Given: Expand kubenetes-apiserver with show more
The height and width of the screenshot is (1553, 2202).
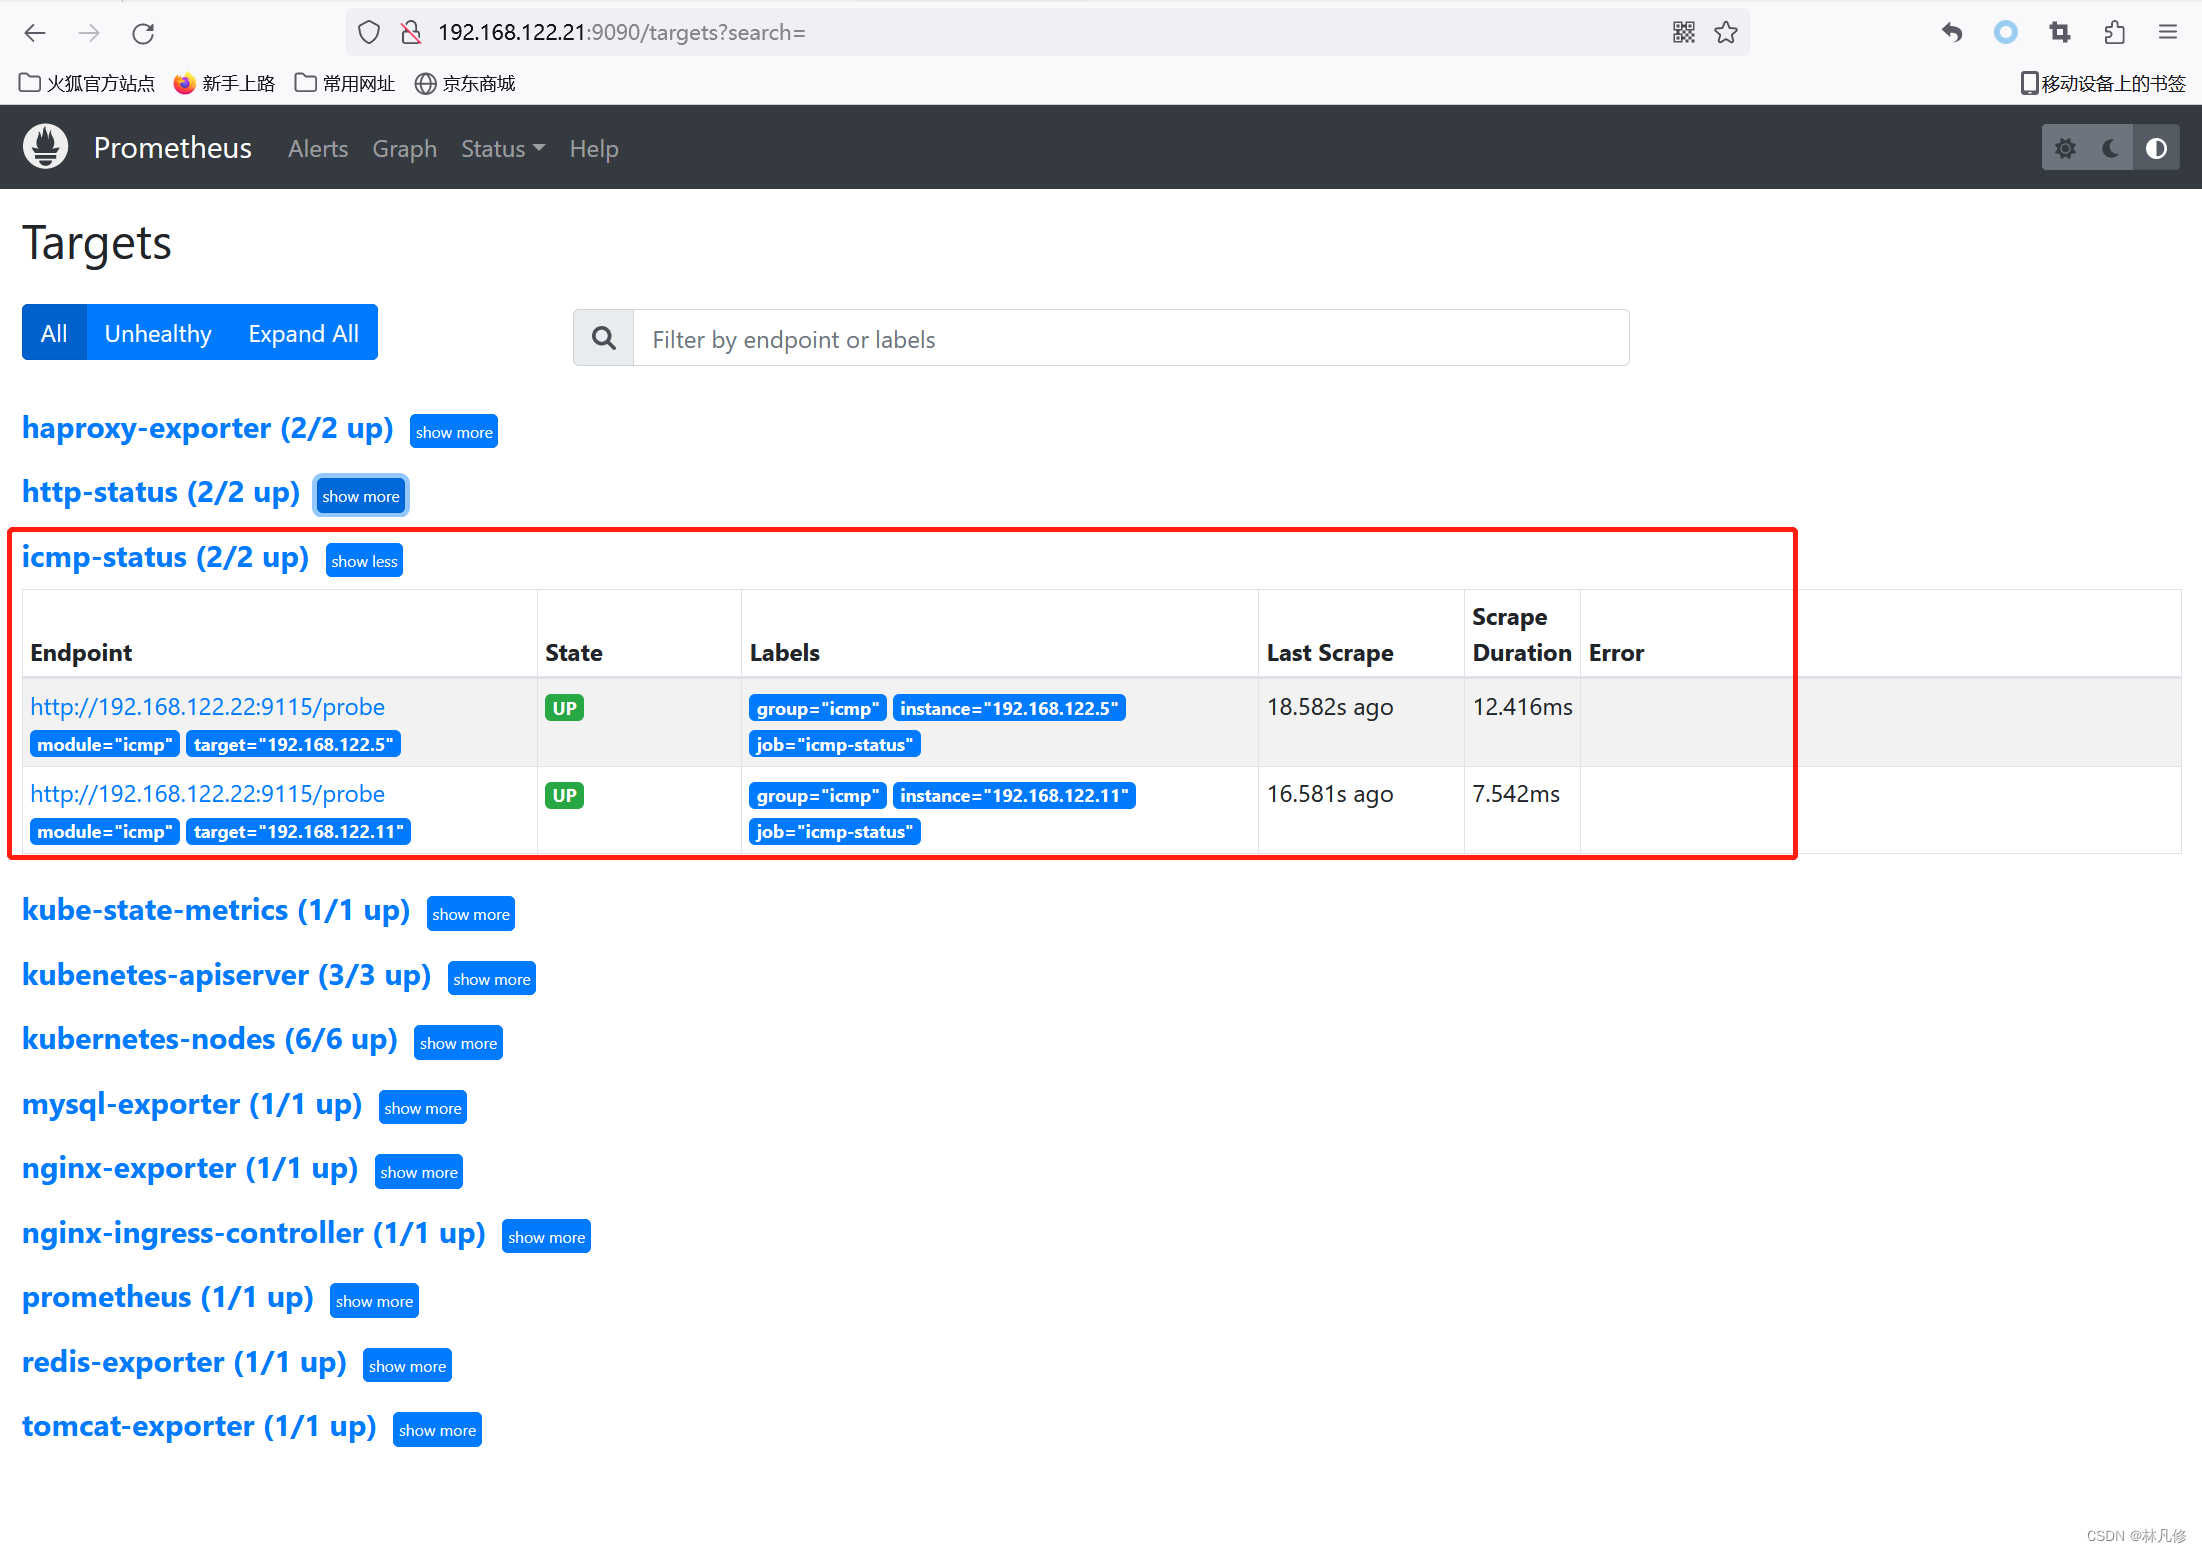Looking at the screenshot, I should click(x=492, y=978).
